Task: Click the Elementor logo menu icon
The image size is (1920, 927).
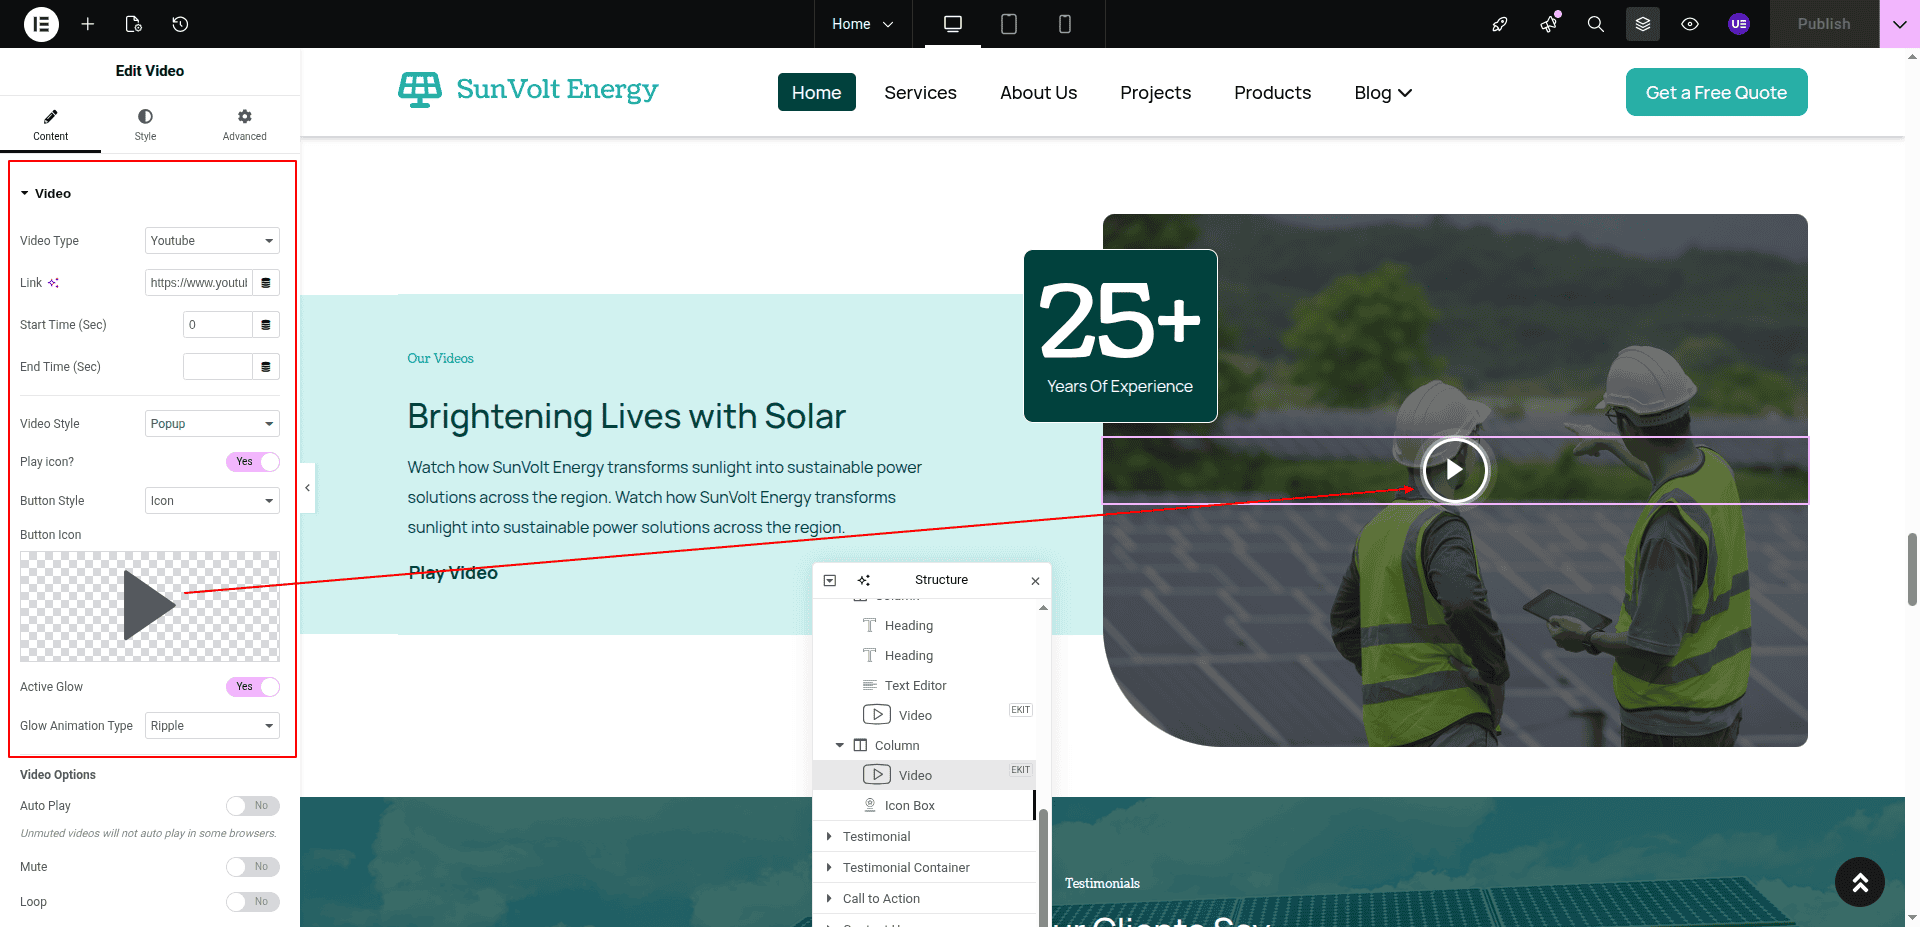Action: [41, 24]
